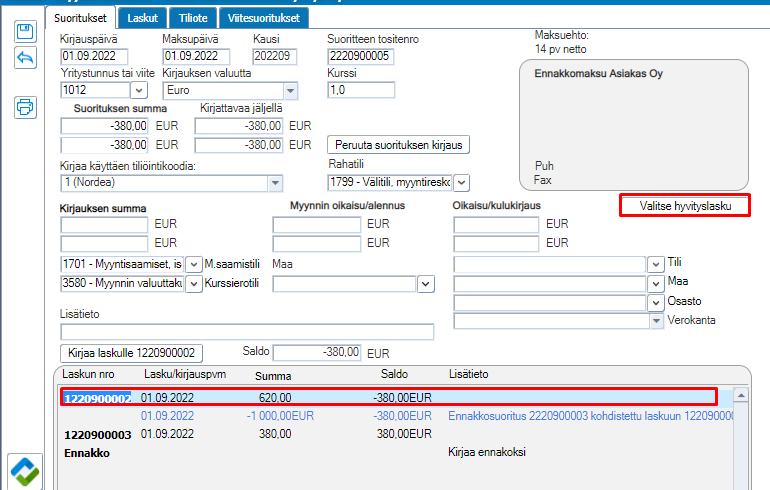Open the Viitesuoritukset tab
Screen dimensions: 770x490
click(264, 18)
